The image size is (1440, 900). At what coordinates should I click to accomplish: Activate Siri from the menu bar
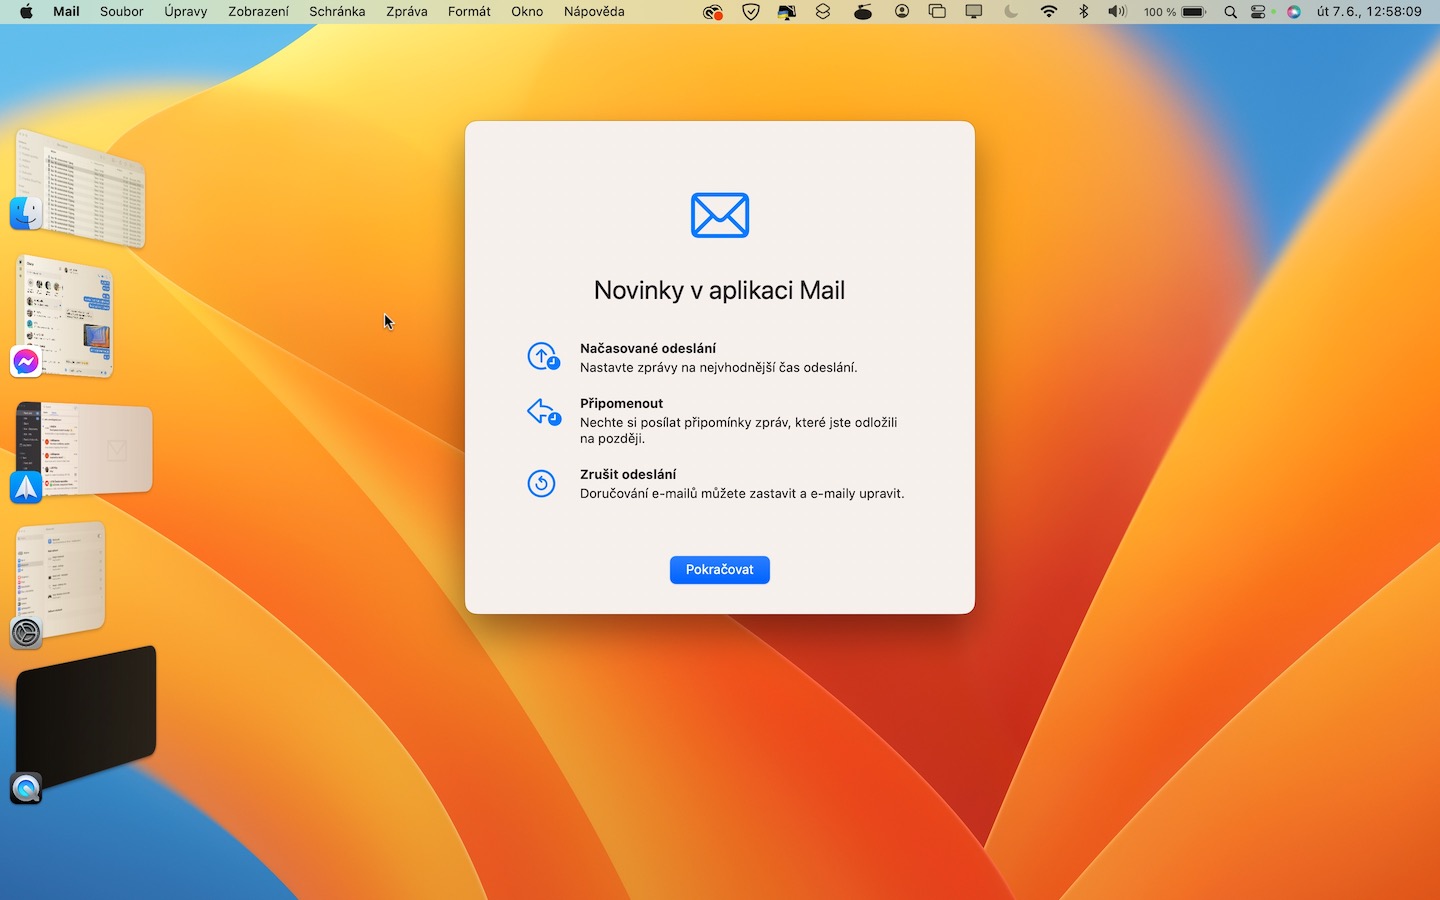pyautogui.click(x=1294, y=12)
